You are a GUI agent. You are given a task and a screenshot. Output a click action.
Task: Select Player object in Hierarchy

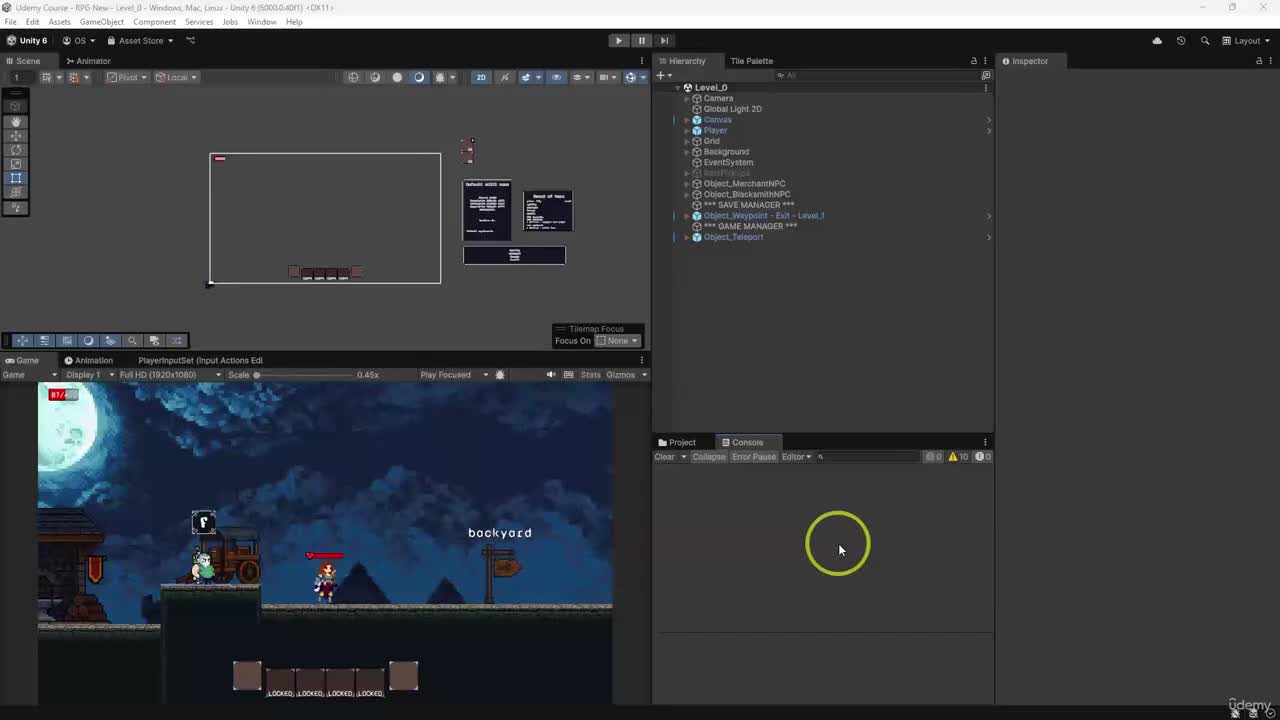[715, 131]
